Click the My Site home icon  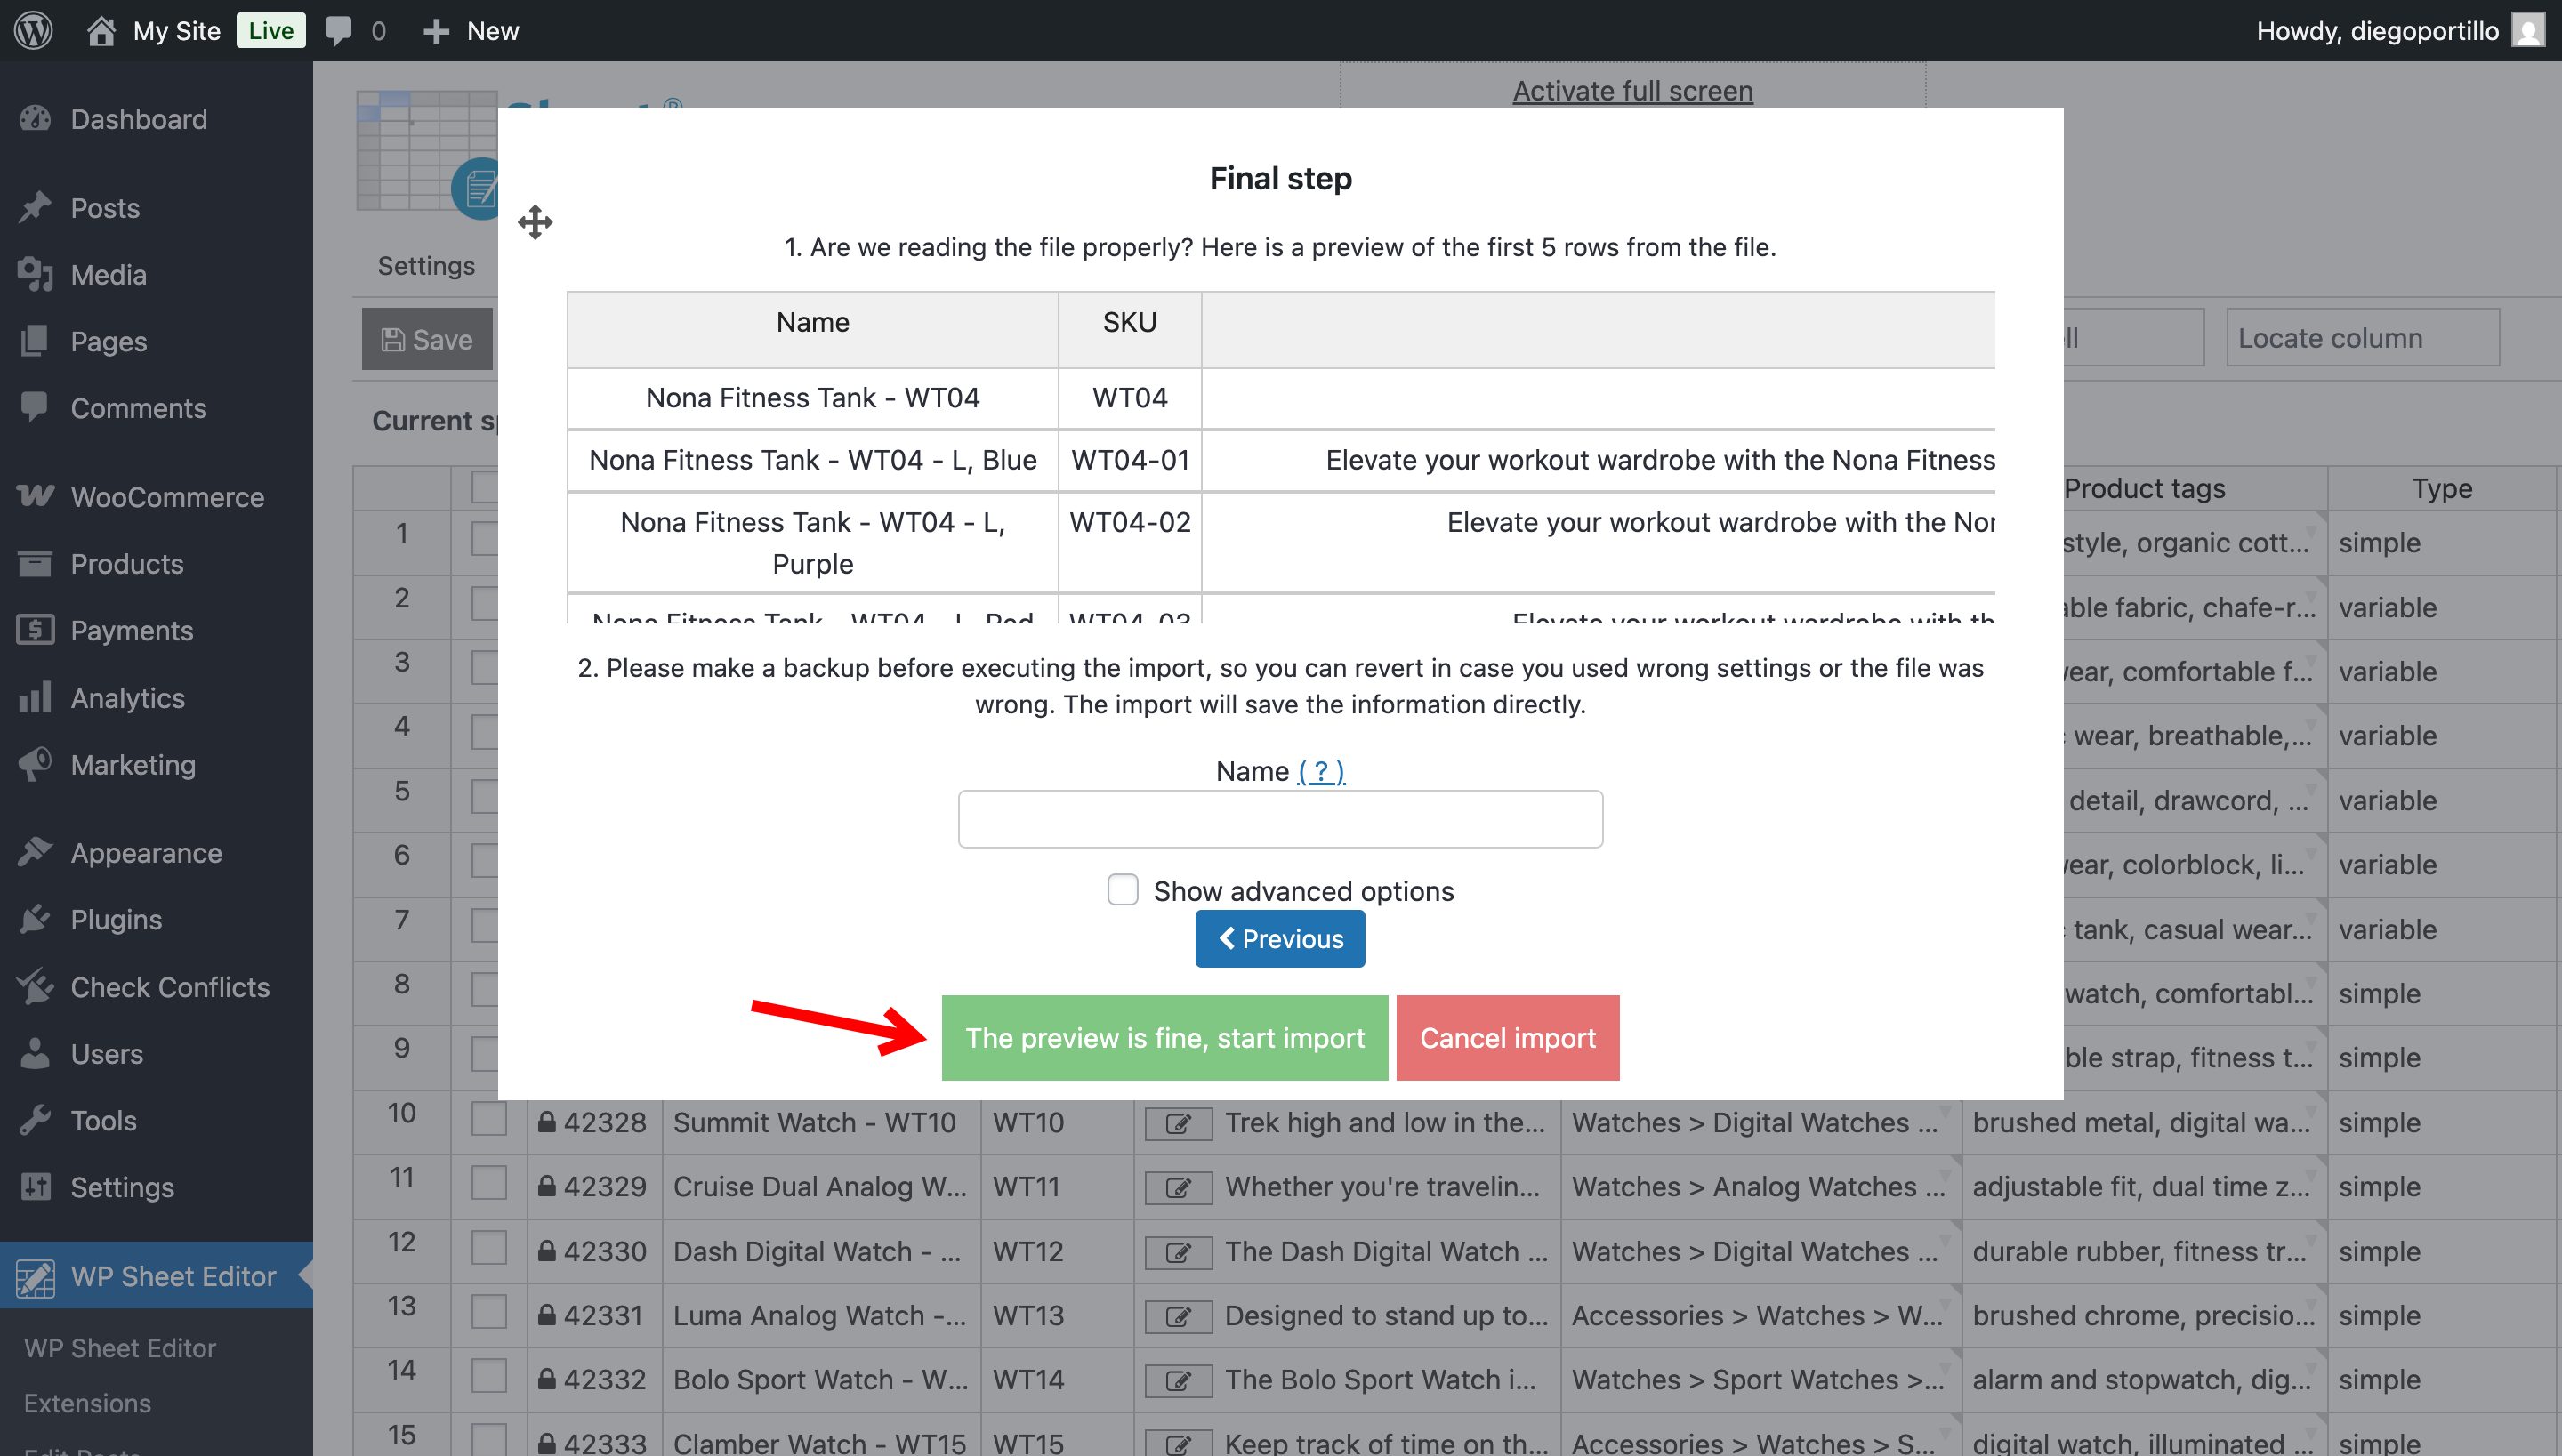pyautogui.click(x=100, y=30)
